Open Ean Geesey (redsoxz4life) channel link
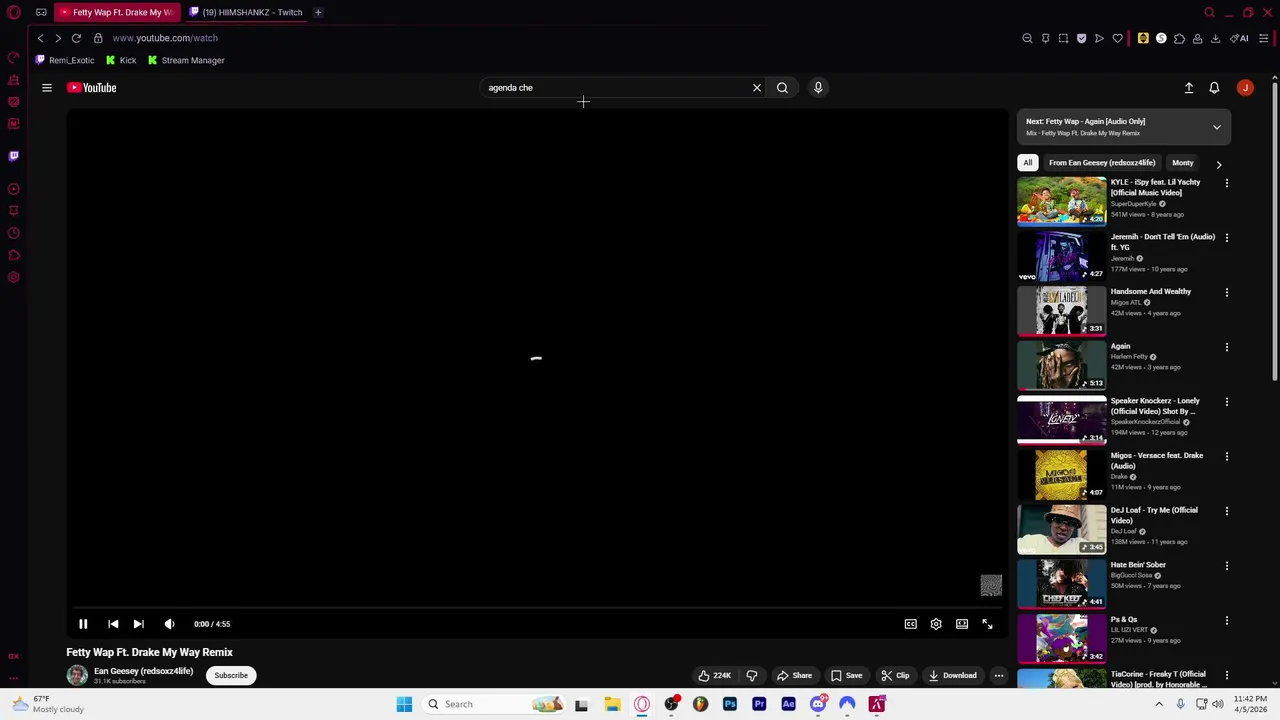This screenshot has height=720, width=1280. tap(143, 671)
